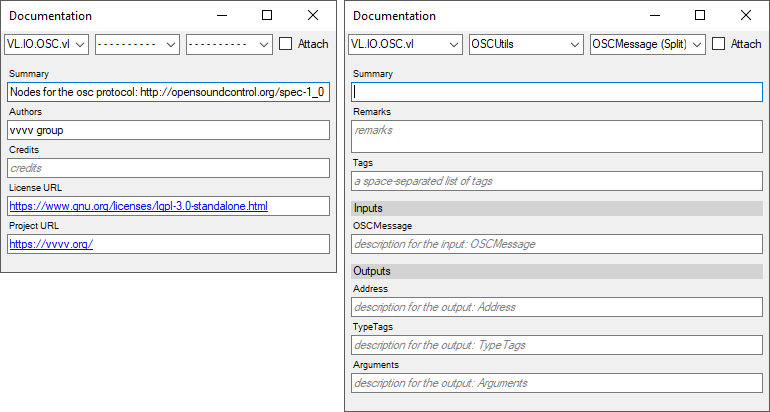Expand the third dropdown in left window

tap(229, 44)
